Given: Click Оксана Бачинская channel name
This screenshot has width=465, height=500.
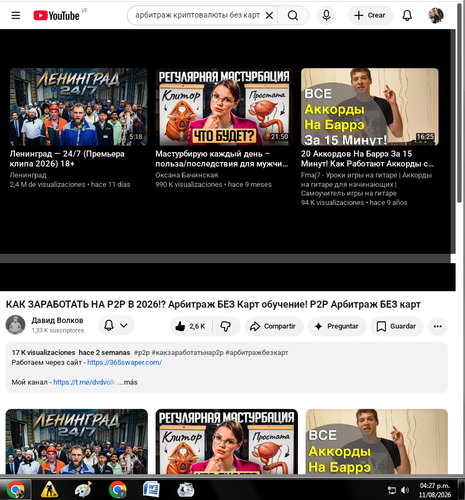Looking at the screenshot, I should (x=187, y=175).
